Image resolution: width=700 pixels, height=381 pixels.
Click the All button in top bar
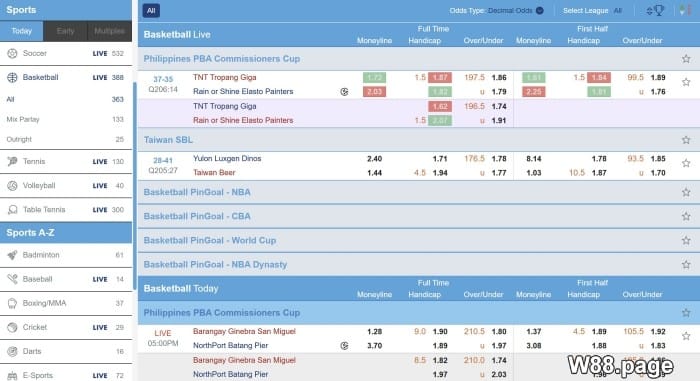[x=151, y=11]
